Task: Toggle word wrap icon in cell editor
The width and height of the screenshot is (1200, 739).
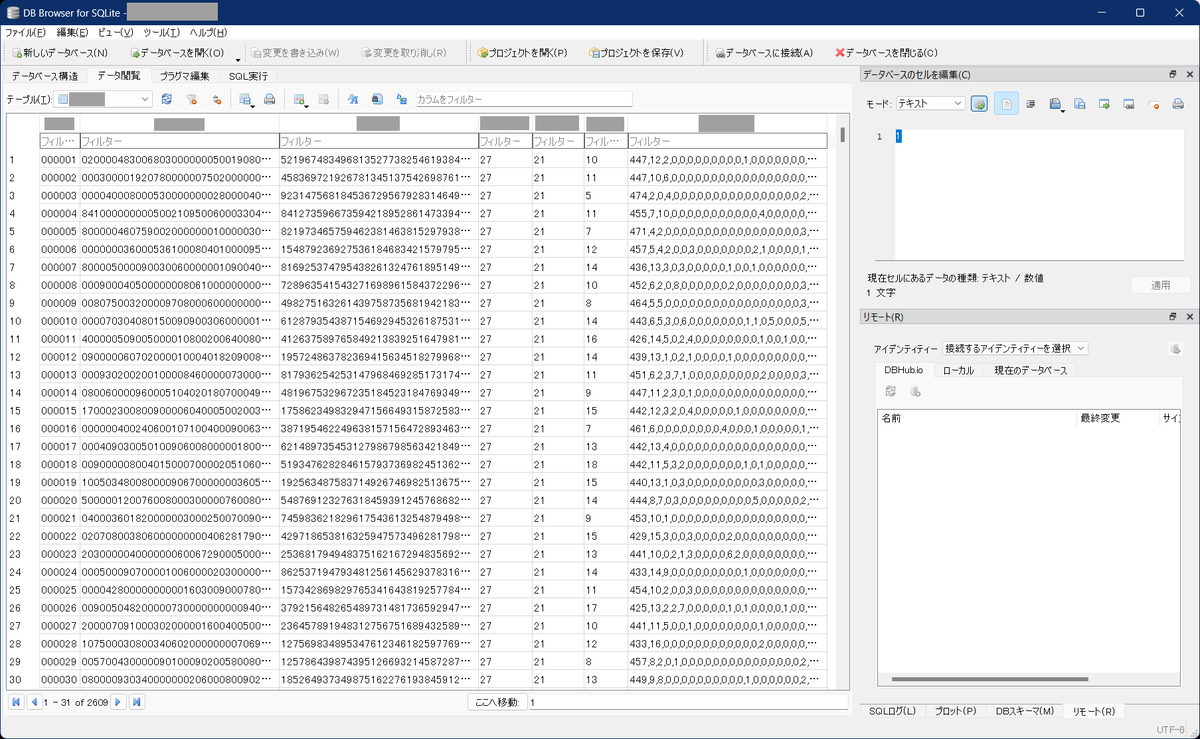Action: tap(1006, 103)
